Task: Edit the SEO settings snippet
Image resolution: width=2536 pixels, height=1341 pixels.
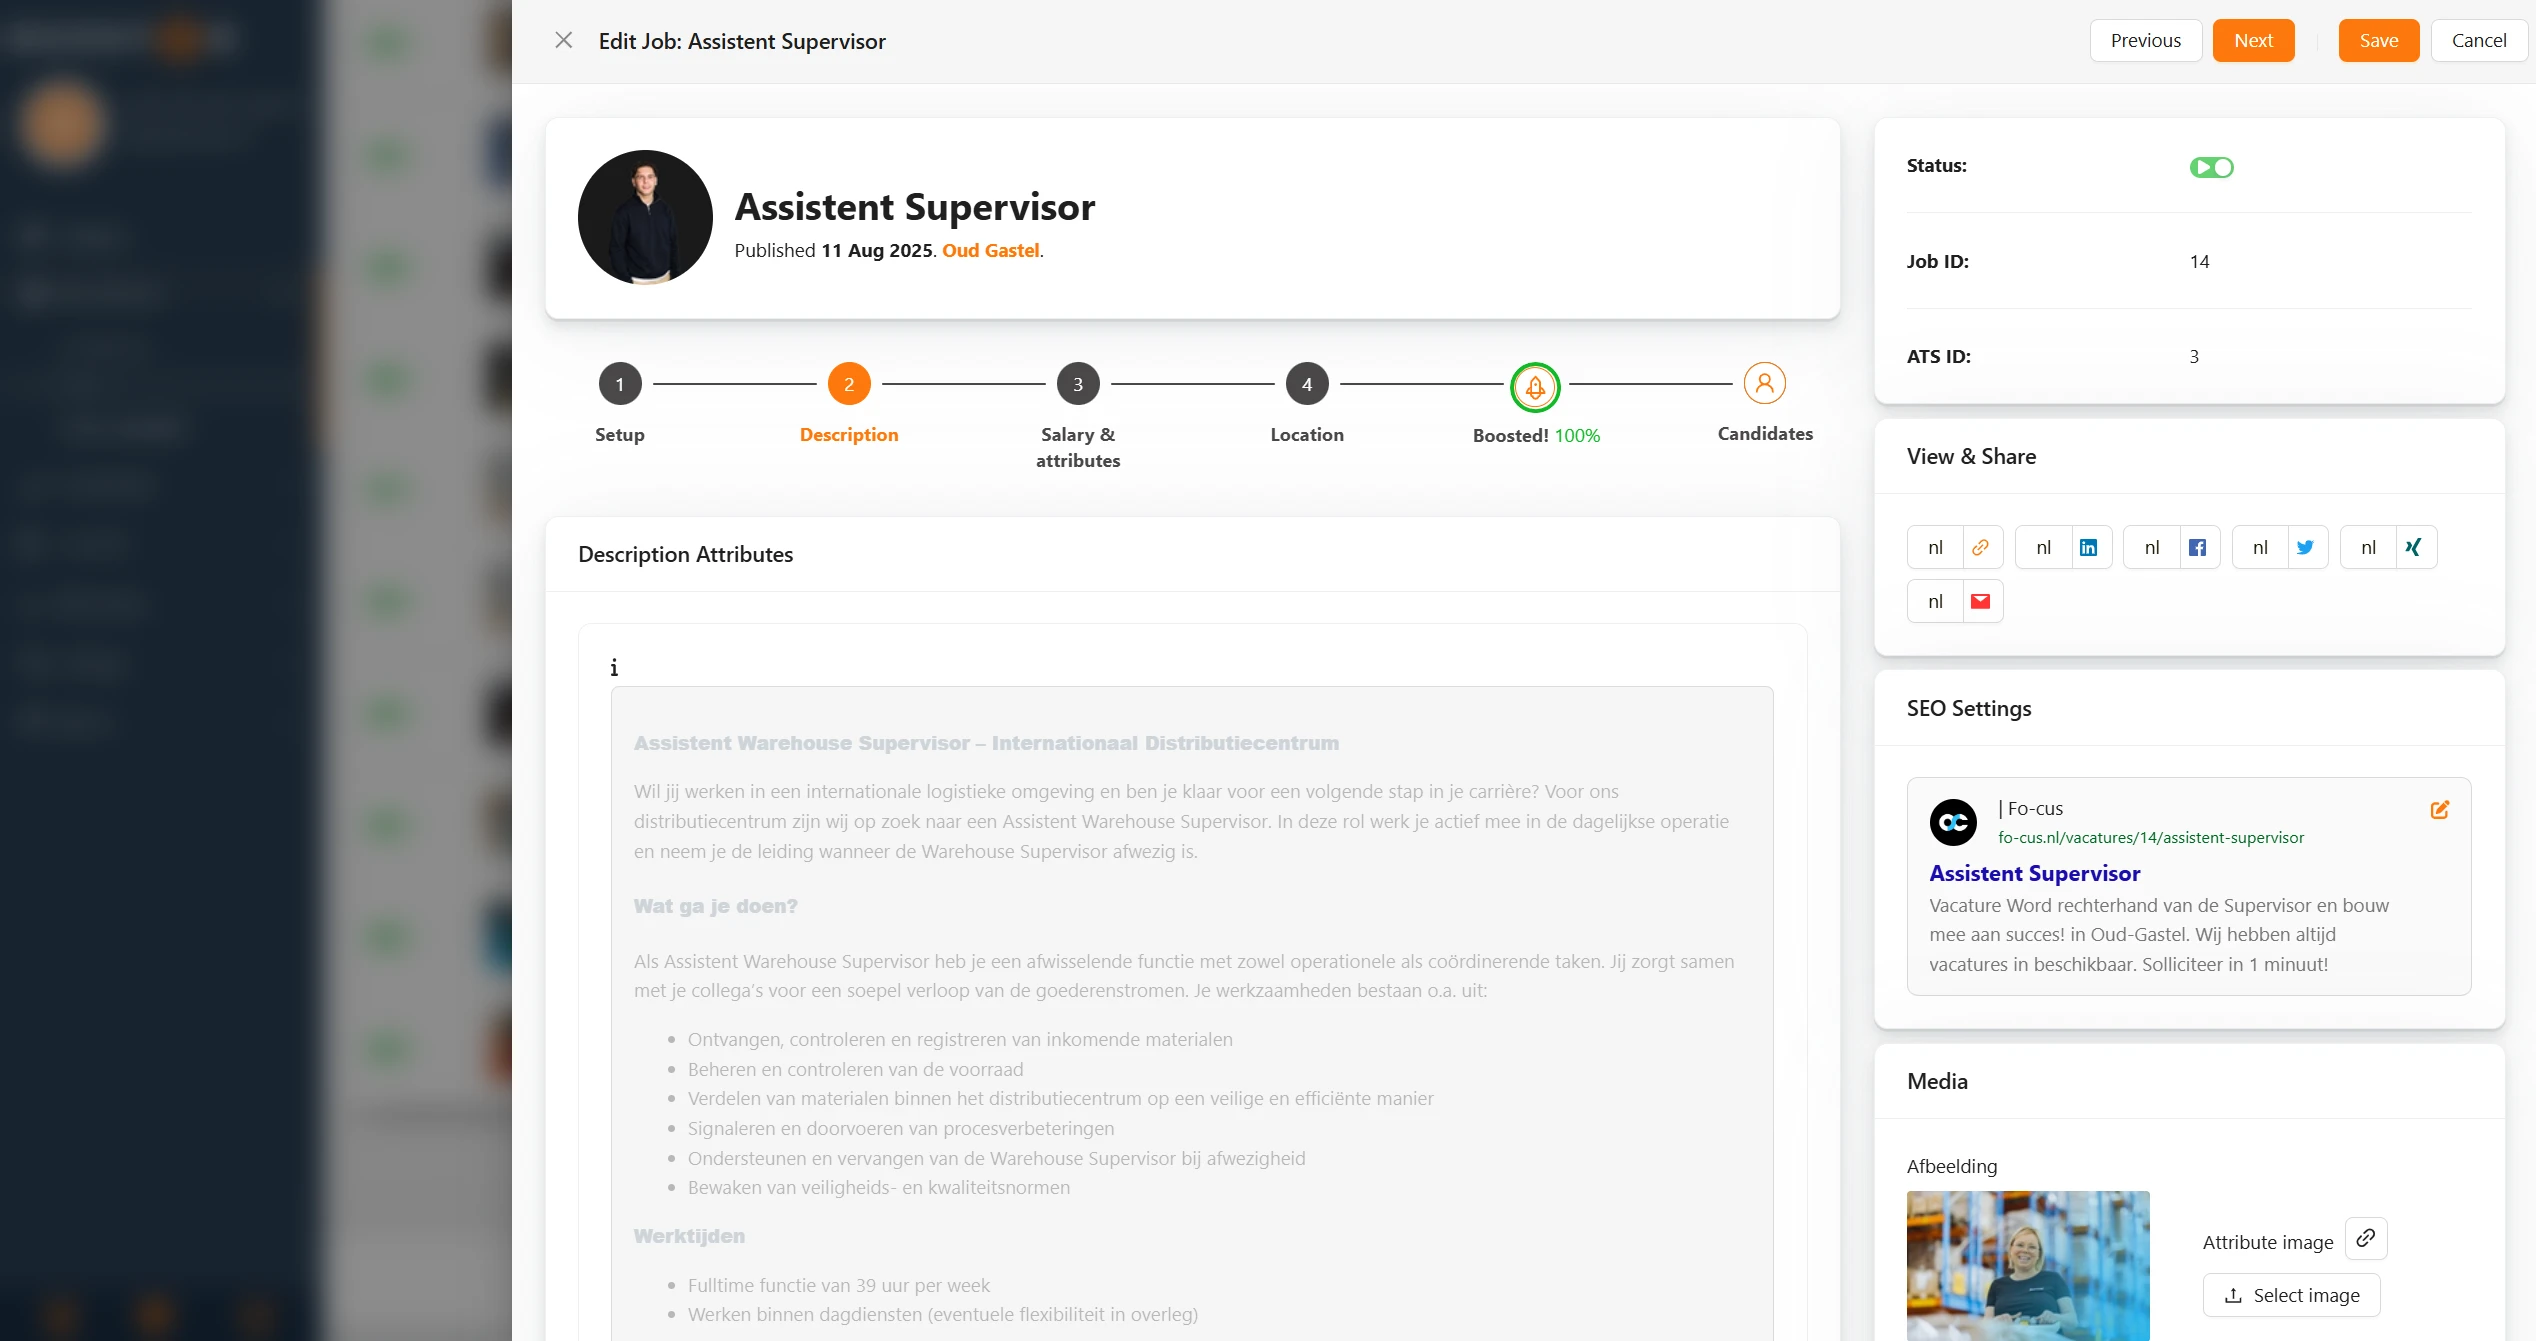Action: [x=2439, y=810]
